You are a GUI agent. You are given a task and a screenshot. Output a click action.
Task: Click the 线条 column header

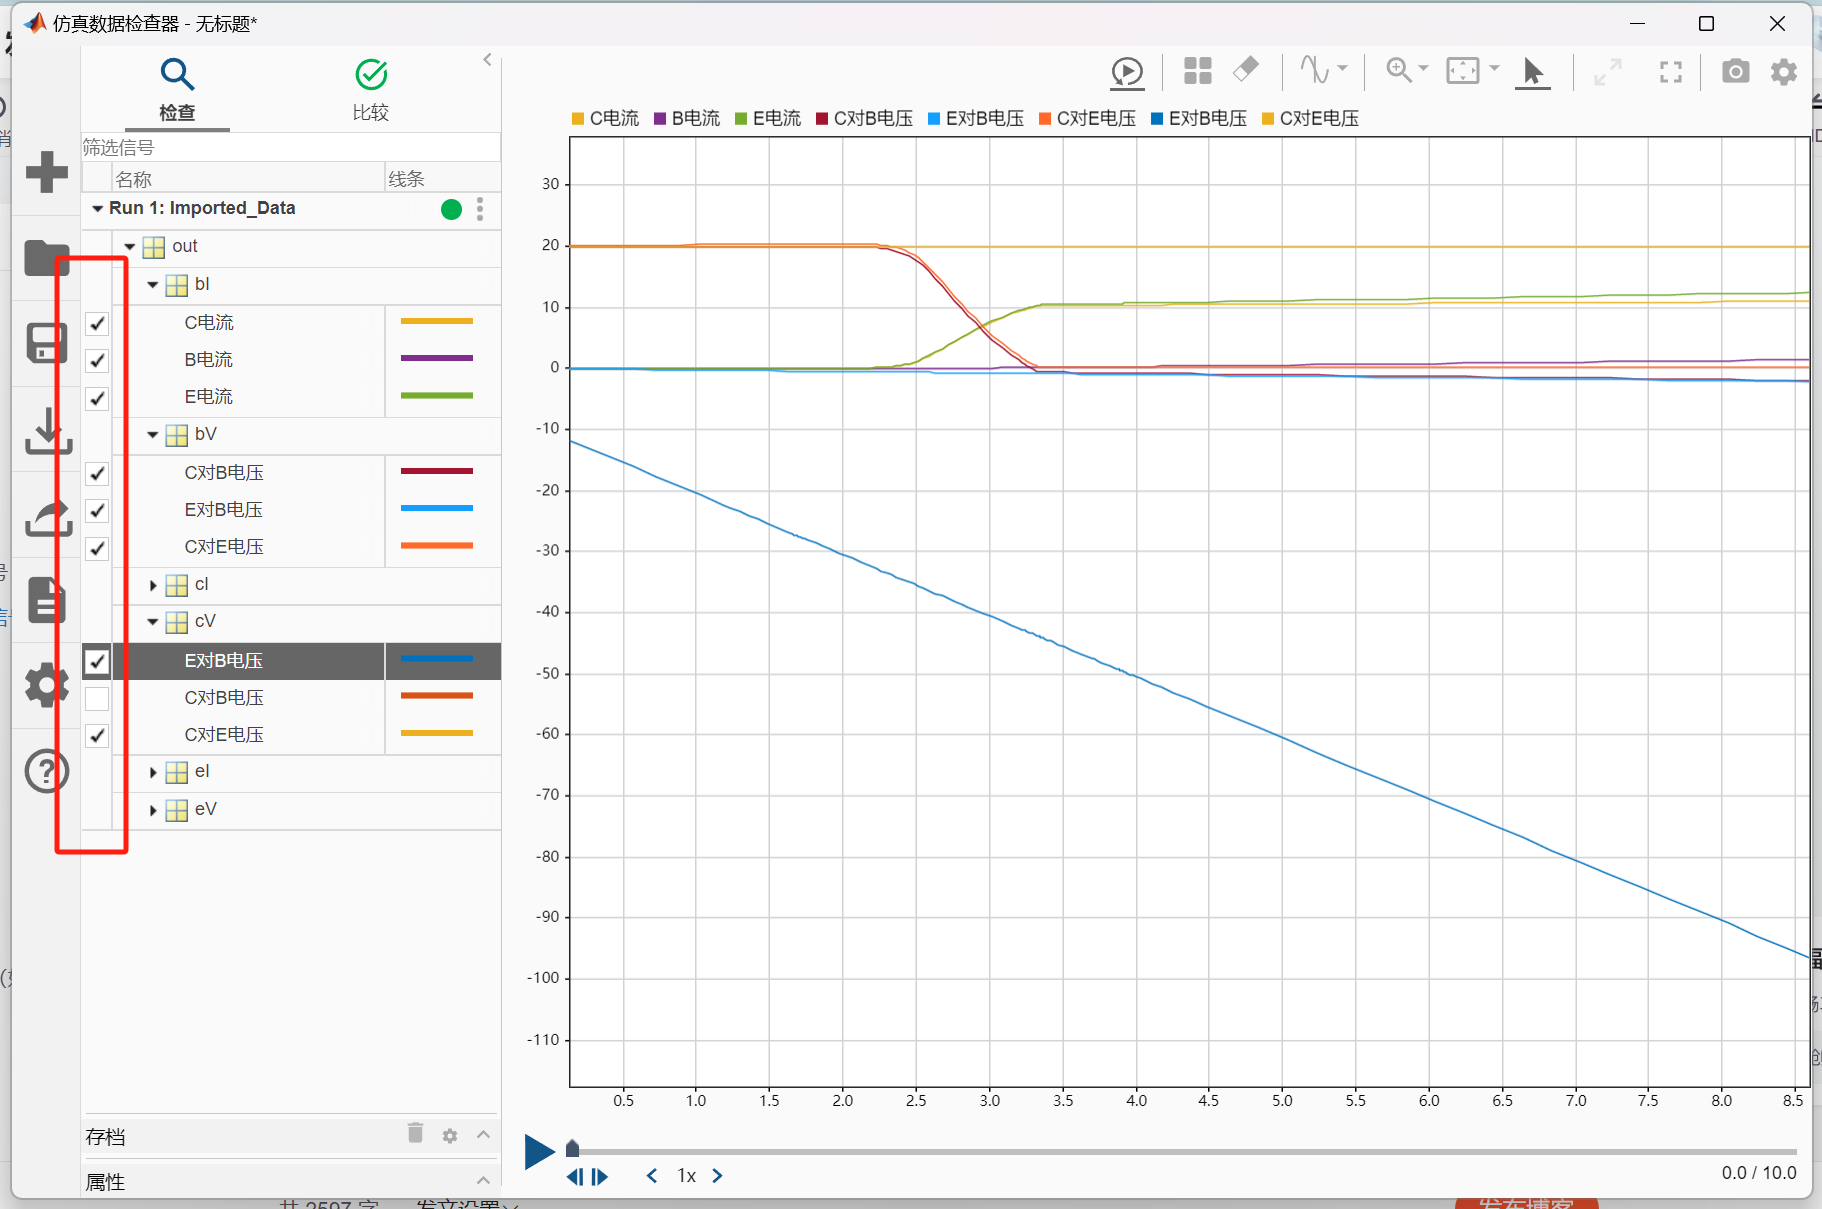(x=443, y=179)
